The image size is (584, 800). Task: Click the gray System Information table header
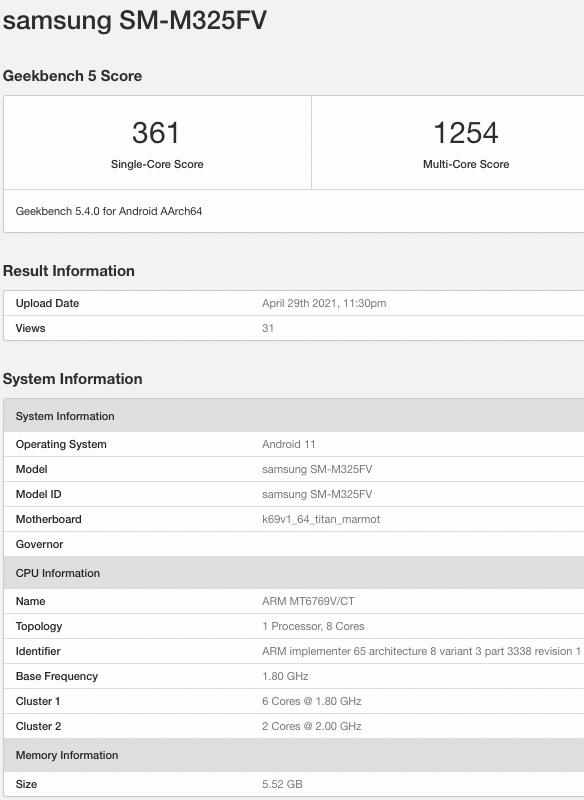pos(294,416)
